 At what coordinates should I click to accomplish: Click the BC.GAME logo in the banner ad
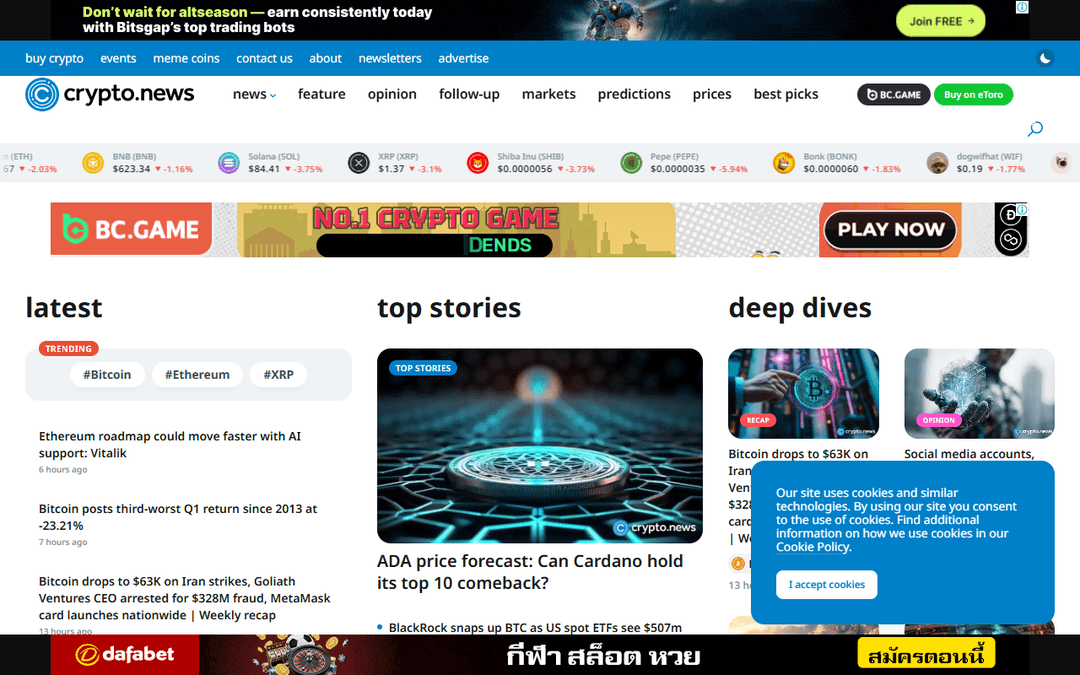coord(131,229)
